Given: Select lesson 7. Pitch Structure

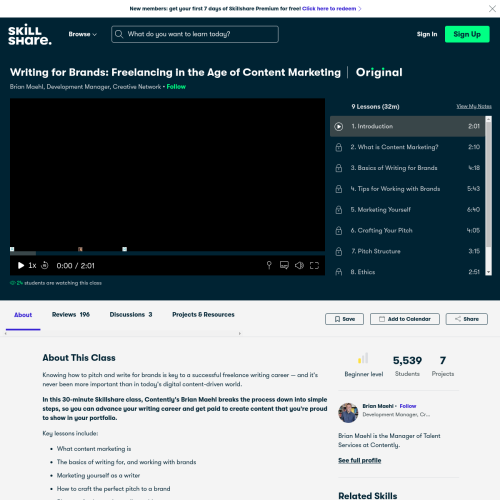Looking at the screenshot, I should (407, 251).
